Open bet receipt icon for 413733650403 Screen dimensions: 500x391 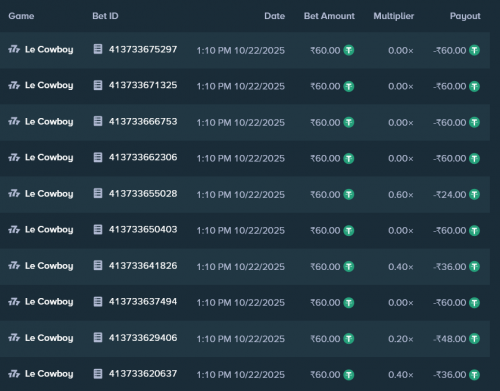(98, 229)
